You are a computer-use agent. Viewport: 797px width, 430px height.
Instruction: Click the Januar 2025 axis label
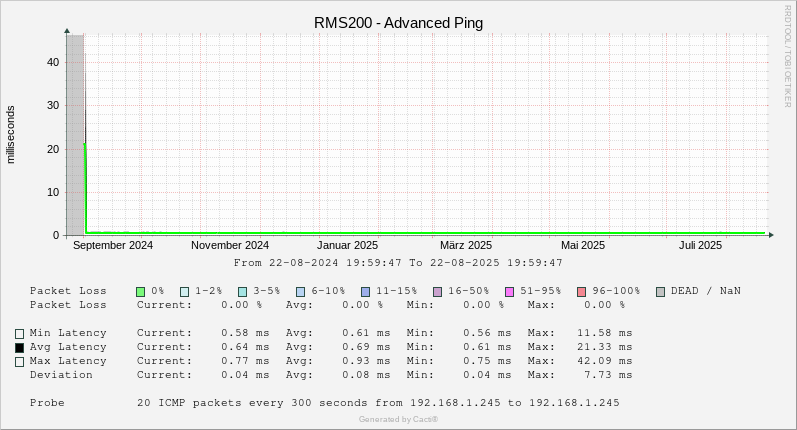click(347, 245)
